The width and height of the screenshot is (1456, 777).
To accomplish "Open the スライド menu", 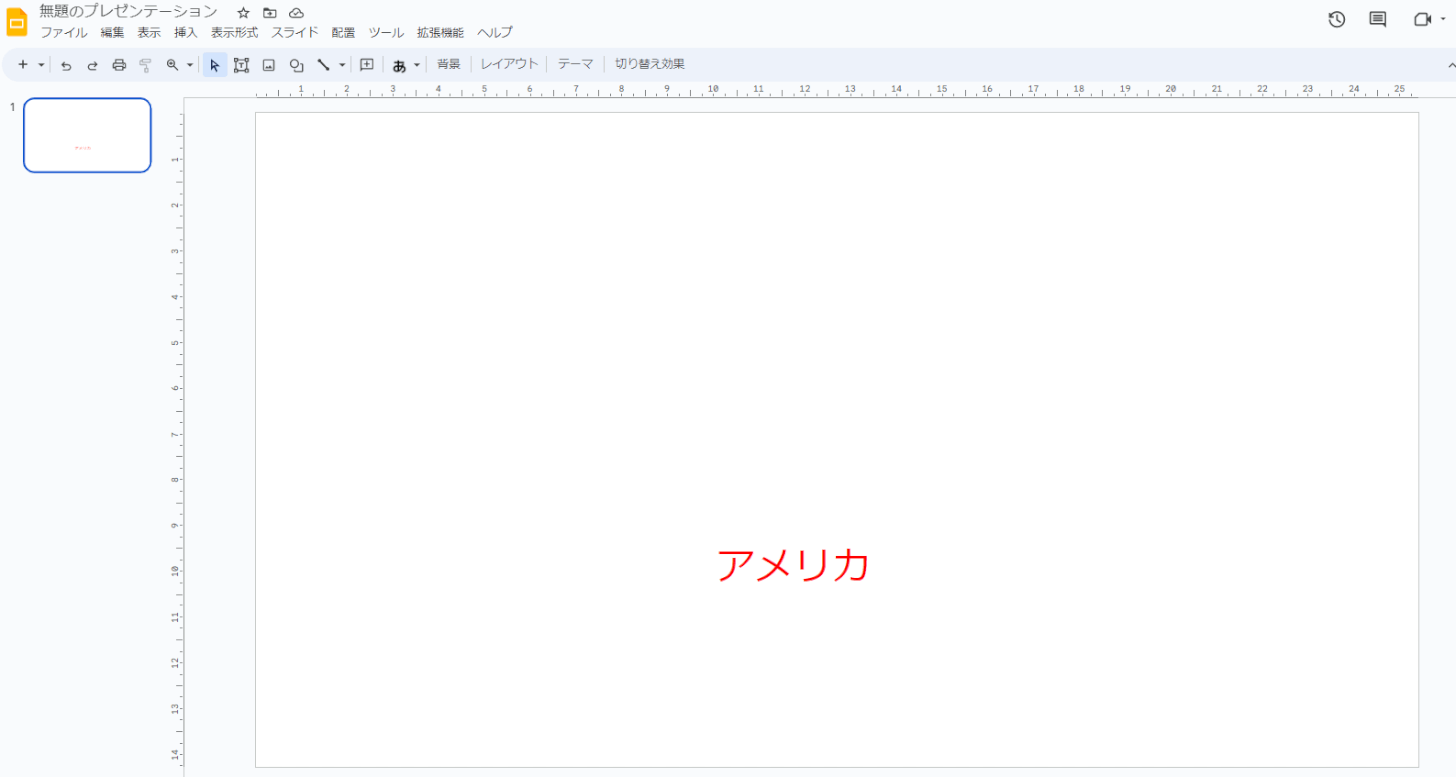I will (295, 33).
